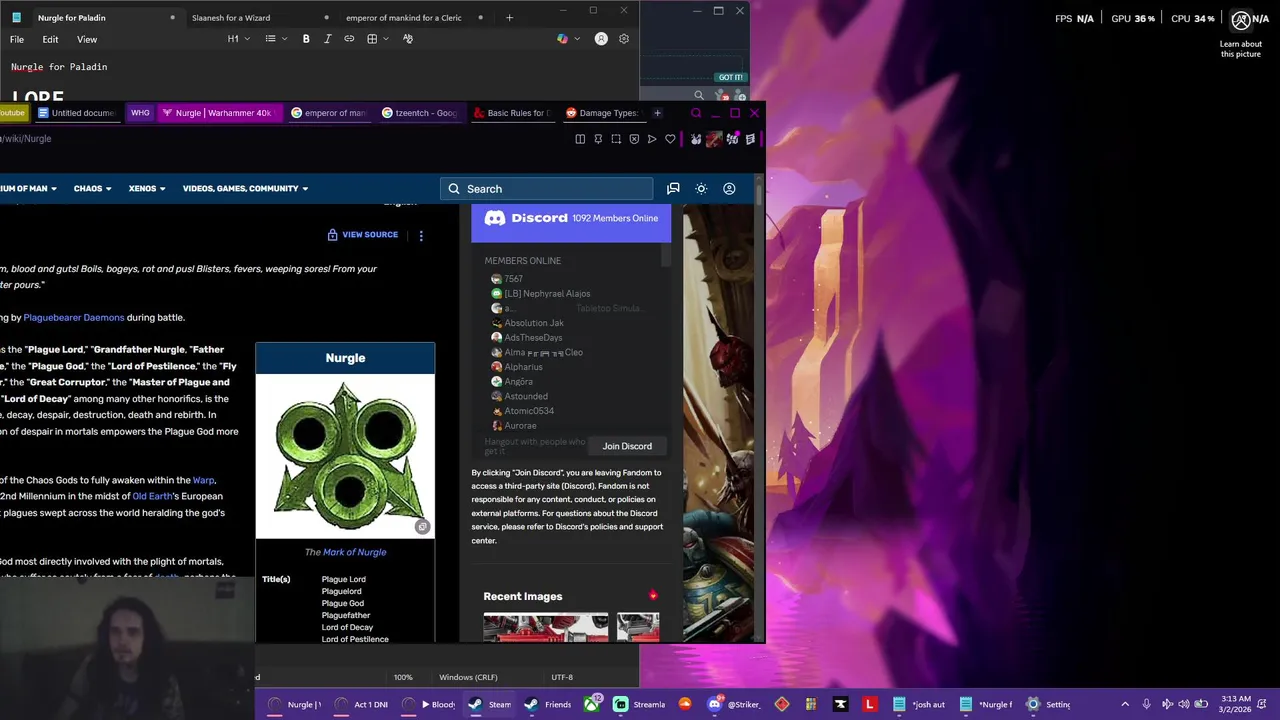Open the table dropdown in Notepad
The height and width of the screenshot is (720, 1280).
377,39
